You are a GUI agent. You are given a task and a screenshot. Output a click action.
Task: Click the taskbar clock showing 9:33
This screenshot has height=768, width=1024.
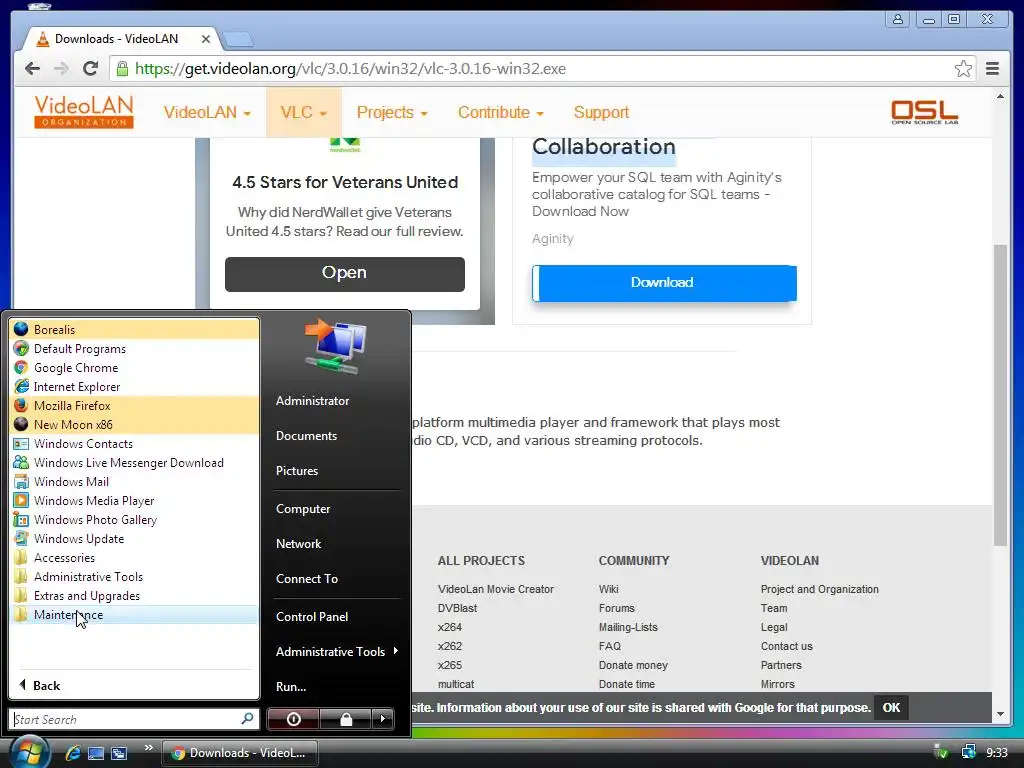(x=997, y=753)
